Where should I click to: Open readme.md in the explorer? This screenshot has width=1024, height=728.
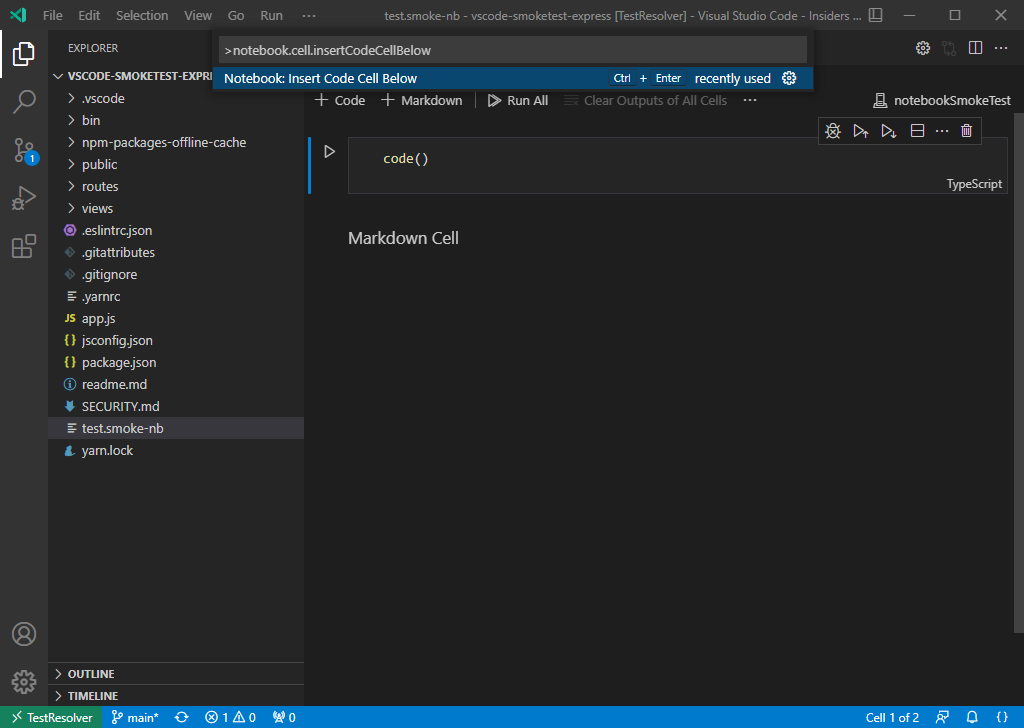(176, 385)
